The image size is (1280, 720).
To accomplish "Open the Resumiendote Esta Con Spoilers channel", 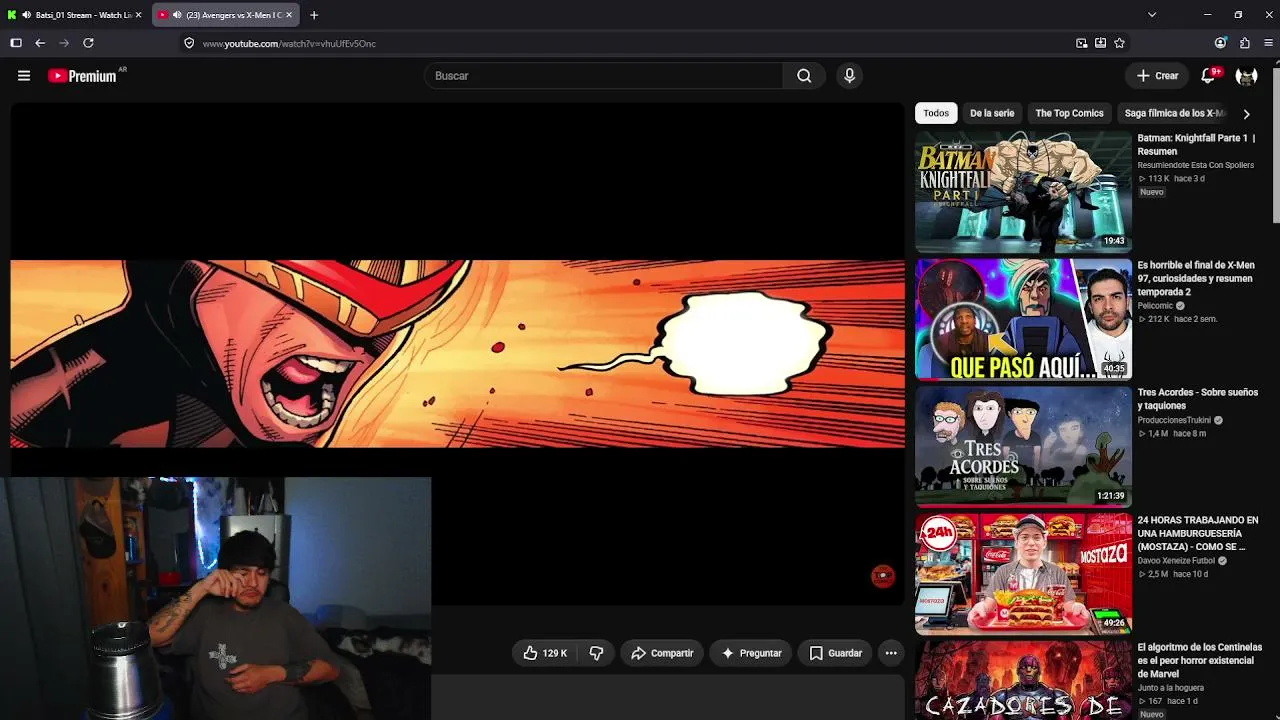I will pyautogui.click(x=1196, y=165).
